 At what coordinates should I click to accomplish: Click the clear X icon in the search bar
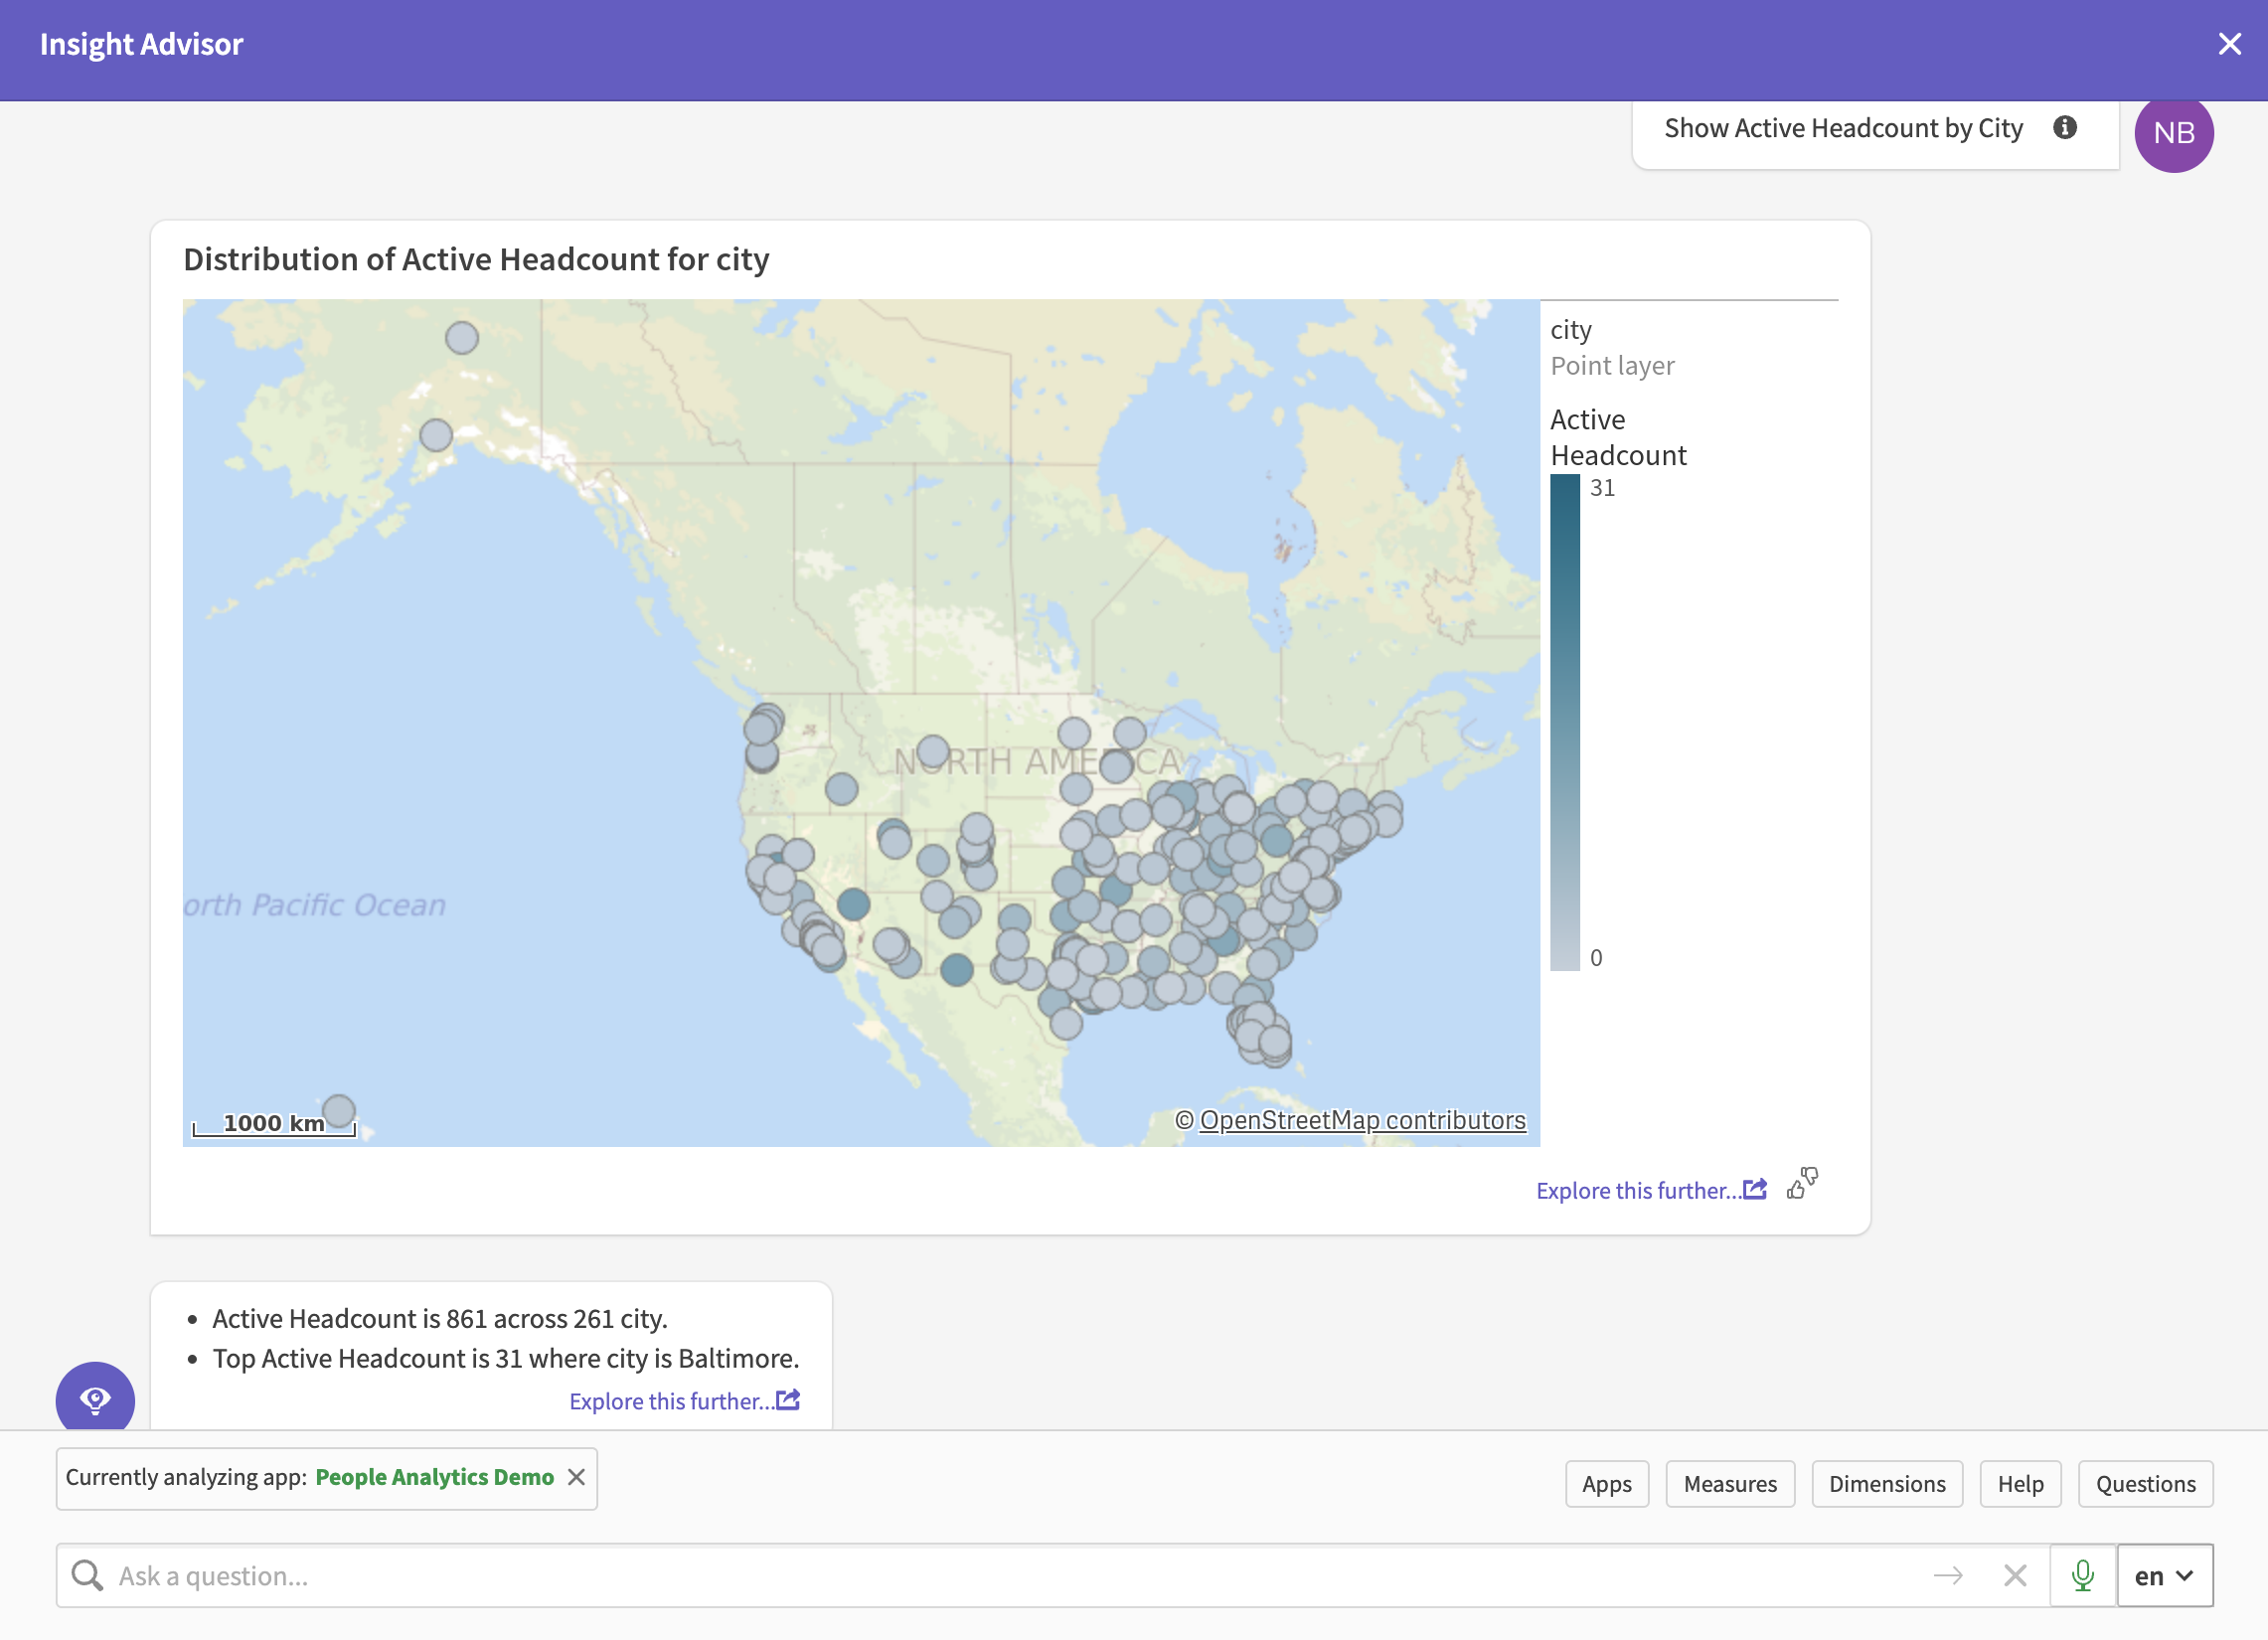[2015, 1576]
